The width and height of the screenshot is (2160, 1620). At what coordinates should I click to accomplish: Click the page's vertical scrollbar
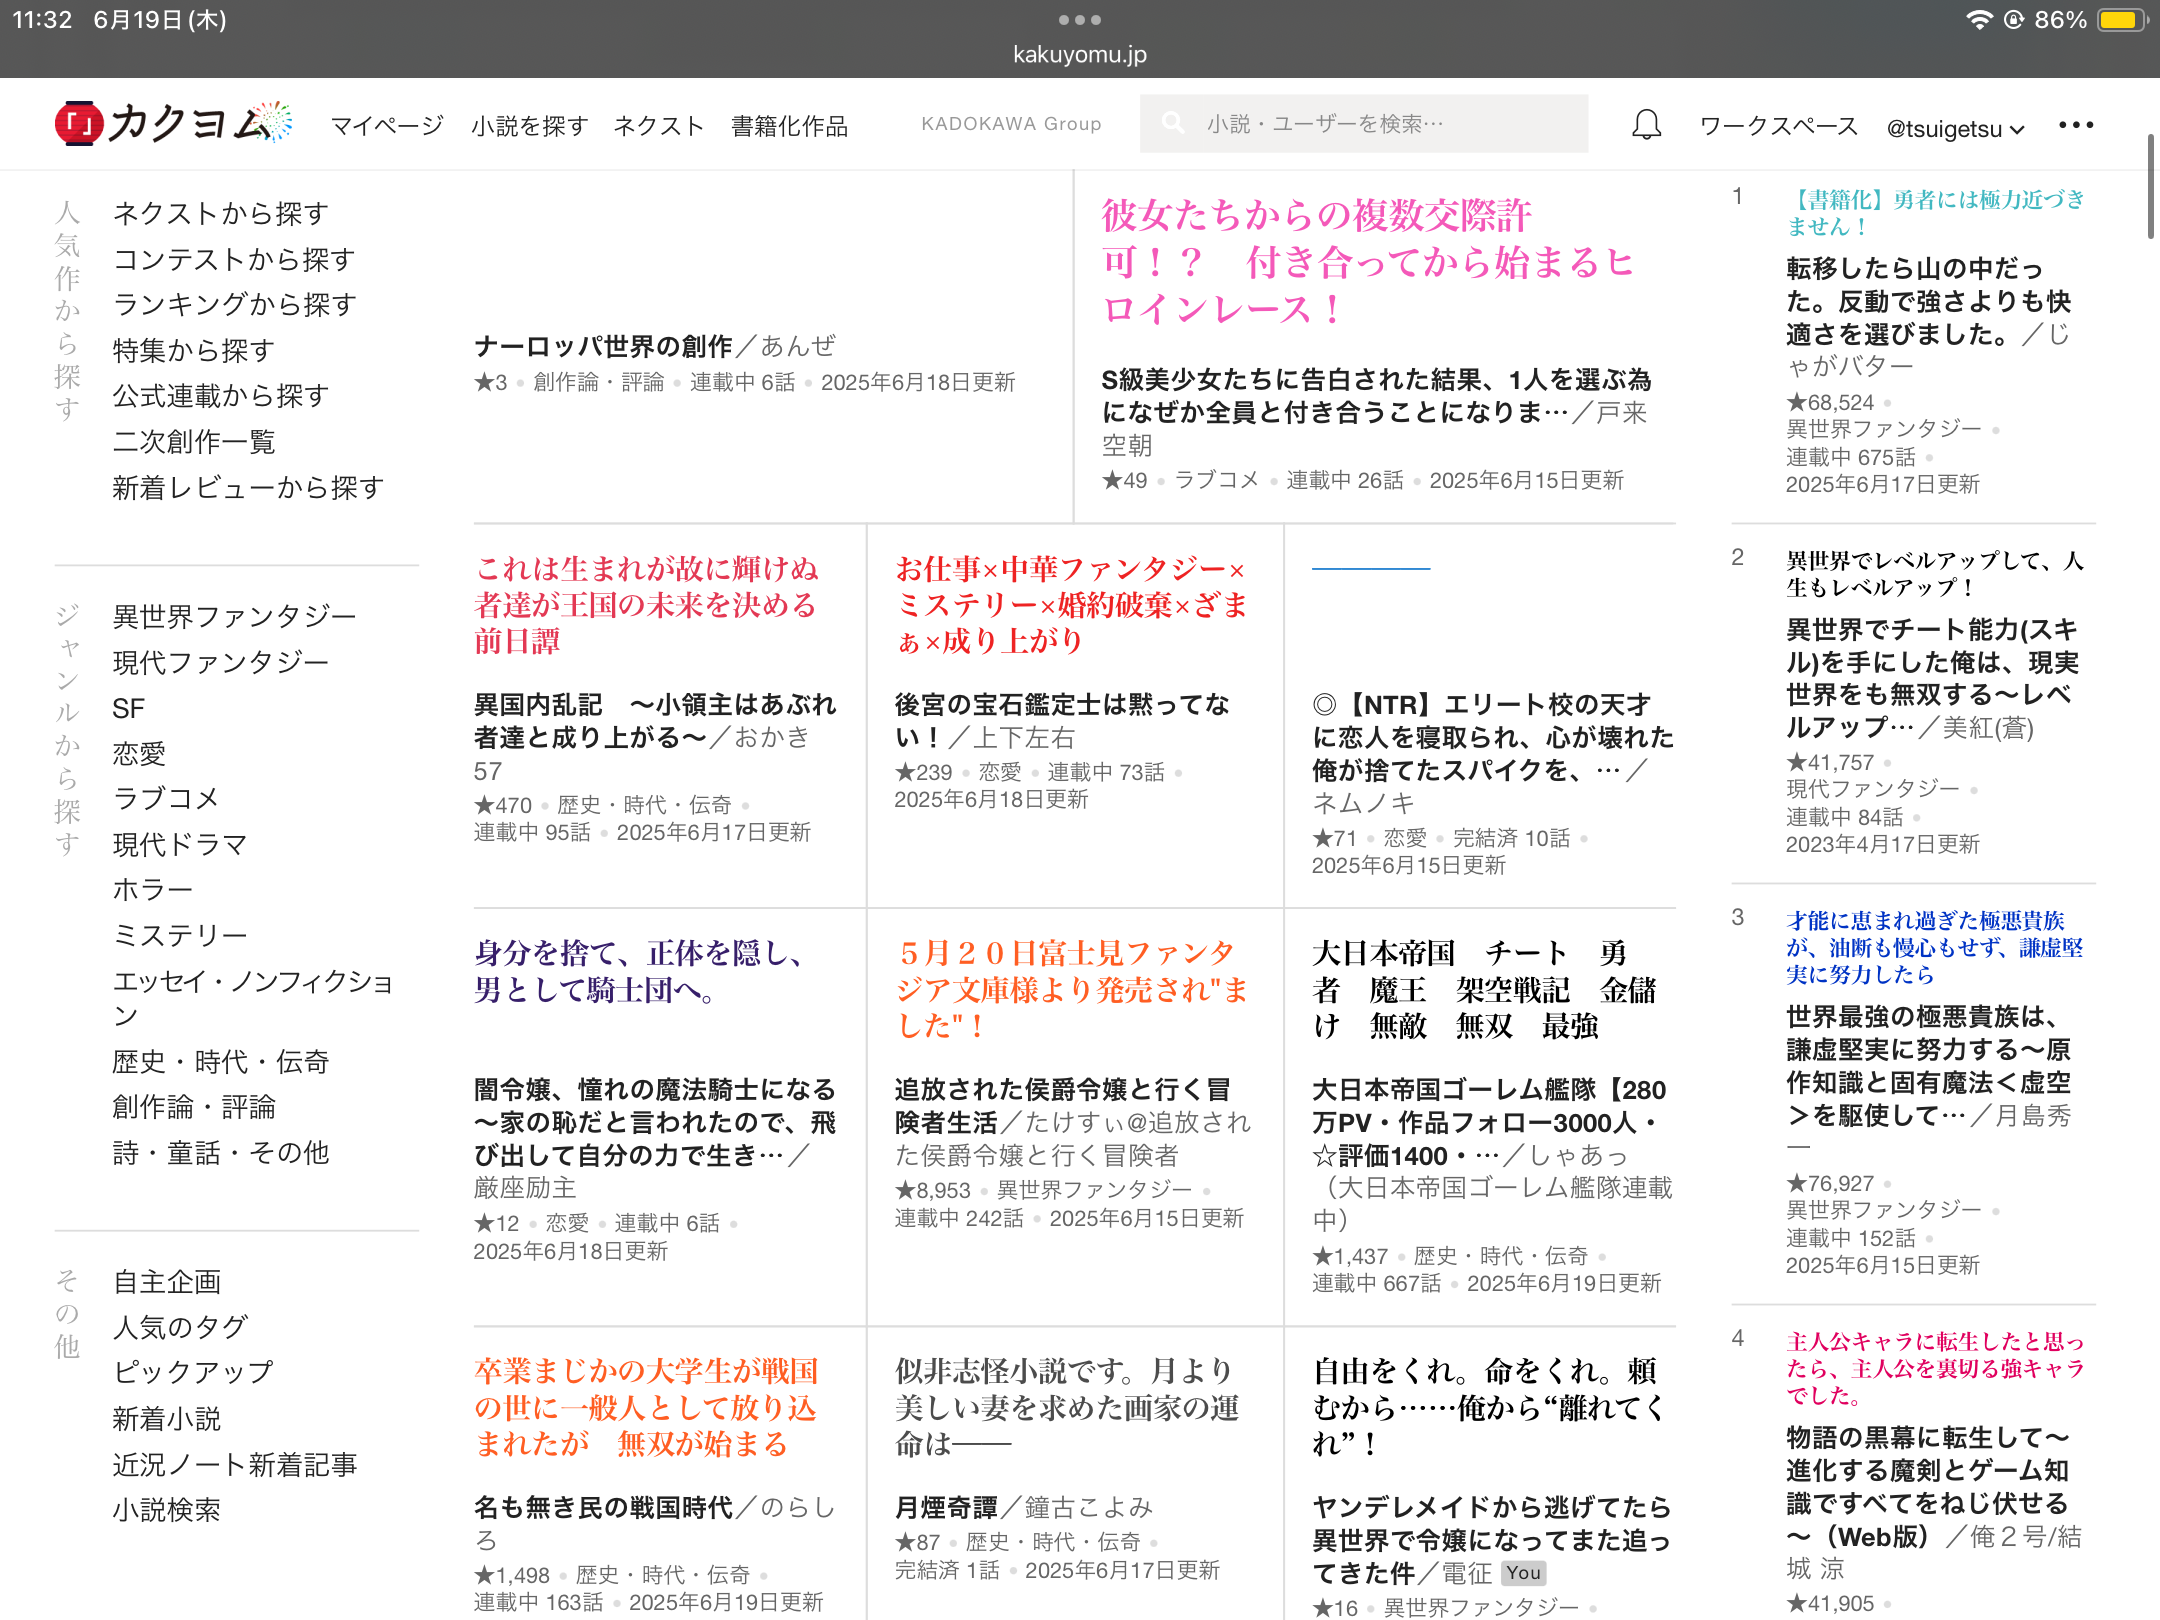coord(2150,187)
